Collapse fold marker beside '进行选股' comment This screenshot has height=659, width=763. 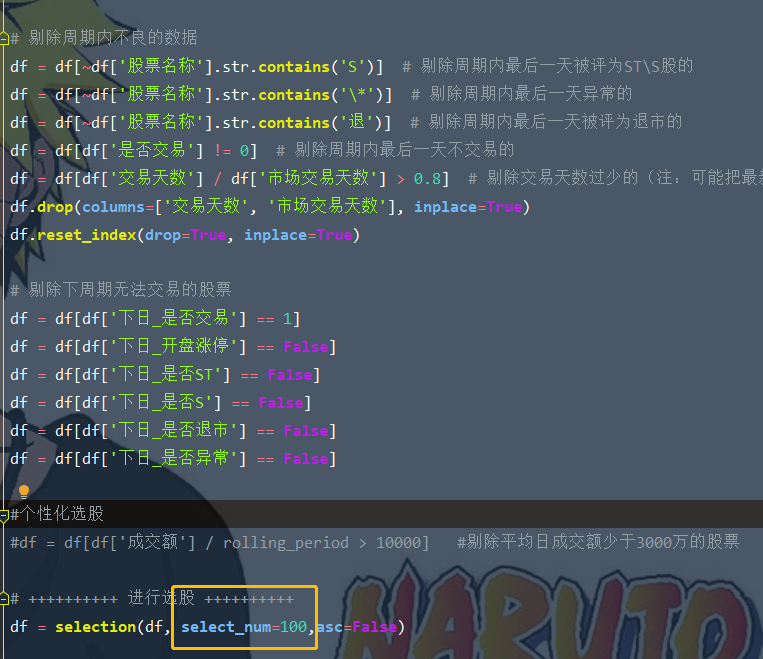click(4, 598)
